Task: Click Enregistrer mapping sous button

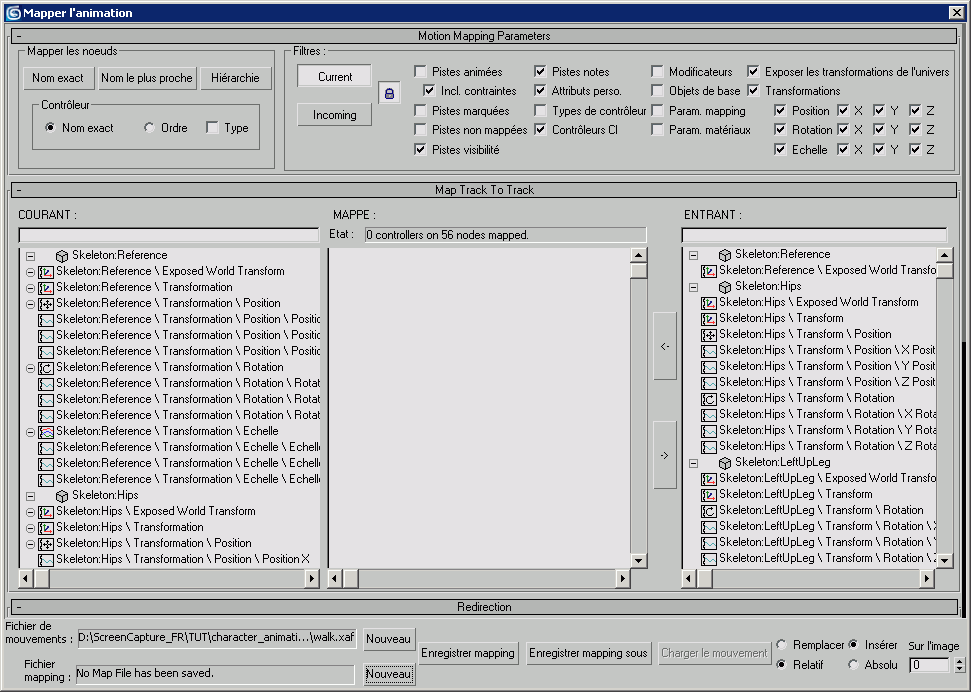Action: (x=588, y=653)
